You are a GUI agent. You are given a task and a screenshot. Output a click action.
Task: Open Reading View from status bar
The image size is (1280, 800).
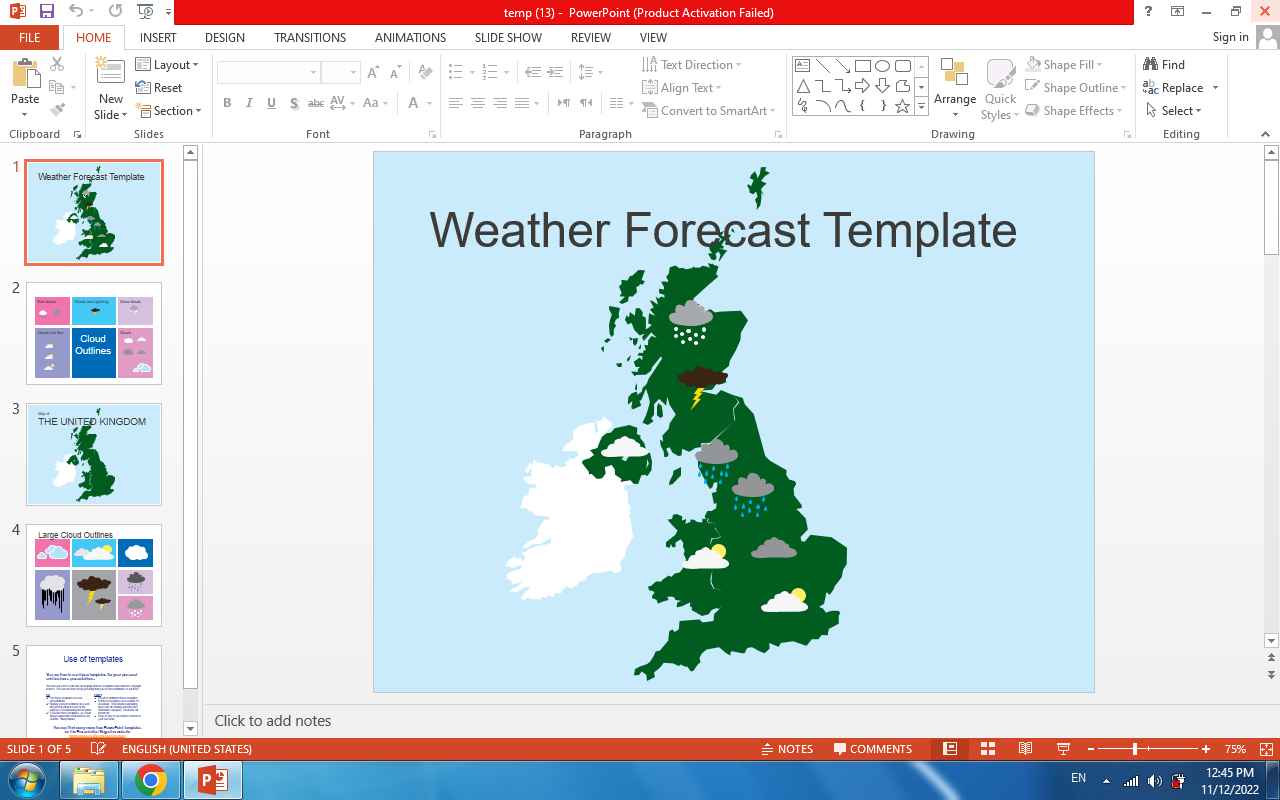pyautogui.click(x=1025, y=749)
